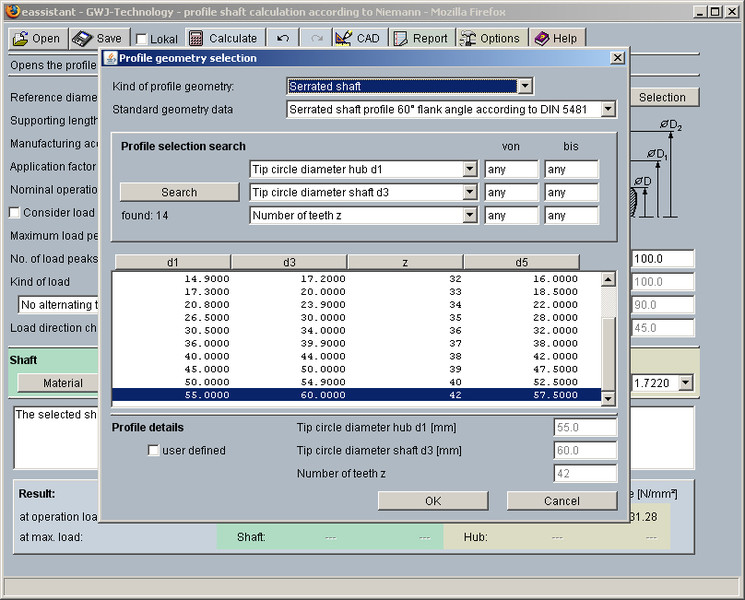
Task: Click the d5 column header
Action: pos(521,262)
